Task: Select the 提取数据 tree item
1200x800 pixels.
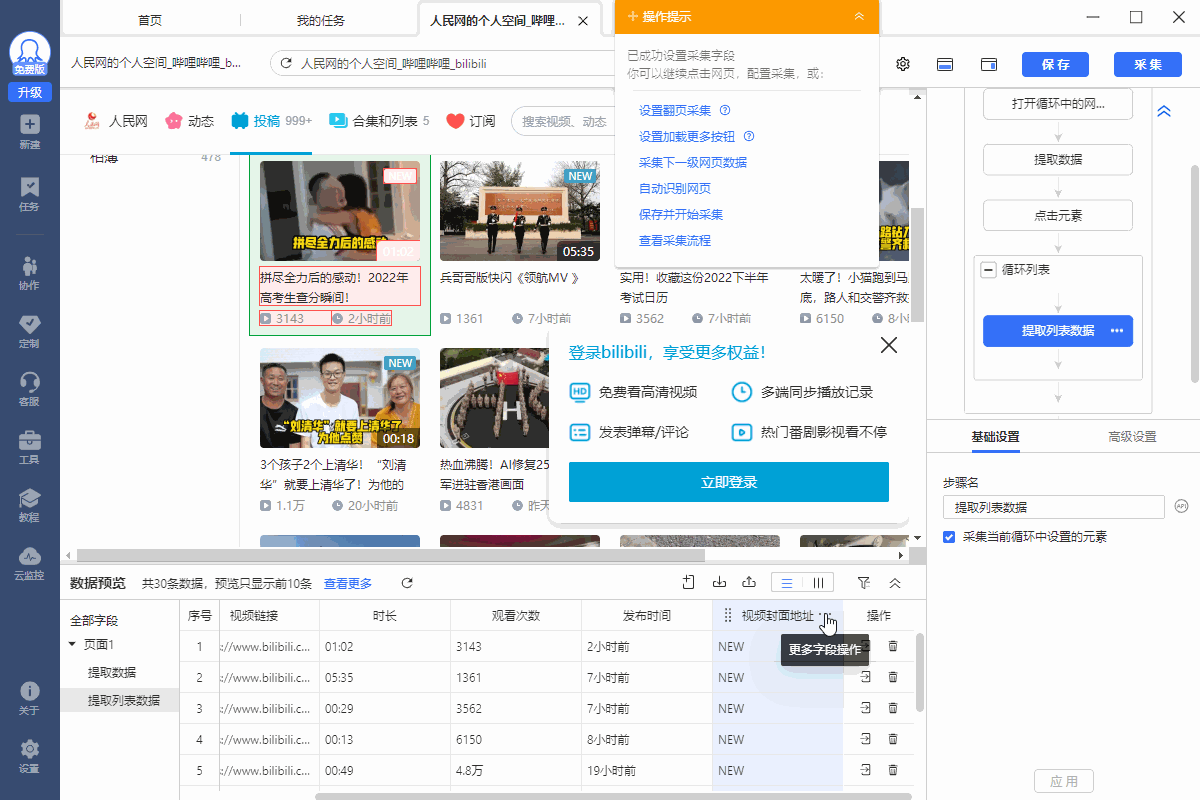Action: [111, 672]
